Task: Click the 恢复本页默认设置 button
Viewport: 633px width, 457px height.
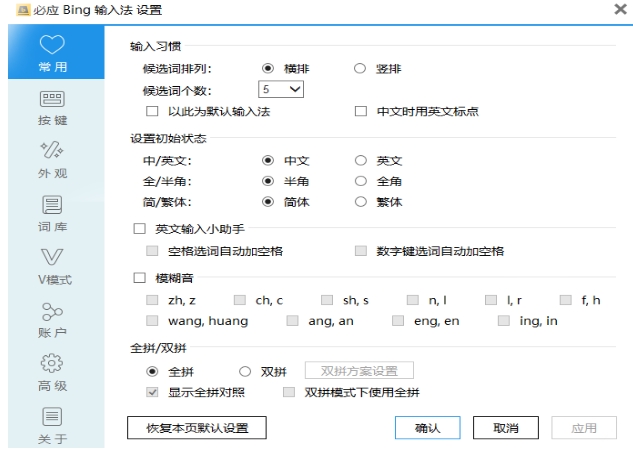Action: coord(198,428)
